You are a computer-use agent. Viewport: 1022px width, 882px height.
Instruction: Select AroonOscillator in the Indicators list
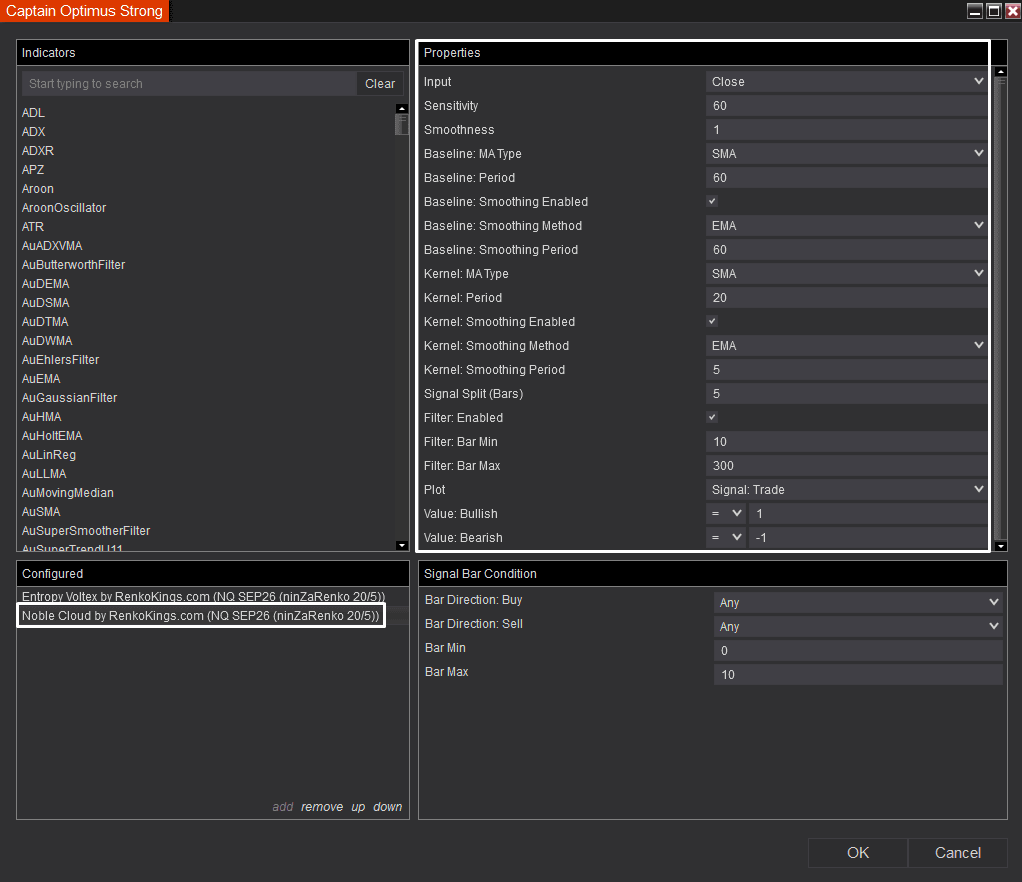pyautogui.click(x=64, y=207)
